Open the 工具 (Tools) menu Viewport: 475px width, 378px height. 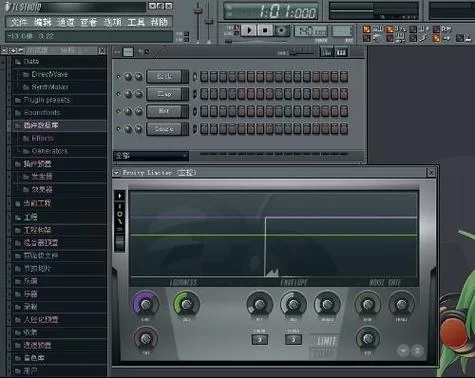click(136, 22)
